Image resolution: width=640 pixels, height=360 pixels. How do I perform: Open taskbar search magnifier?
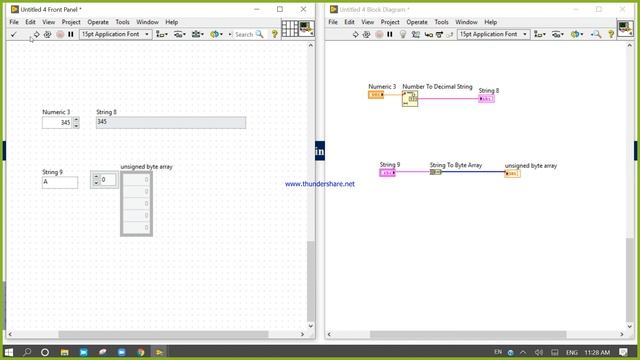pyautogui.click(x=27, y=352)
